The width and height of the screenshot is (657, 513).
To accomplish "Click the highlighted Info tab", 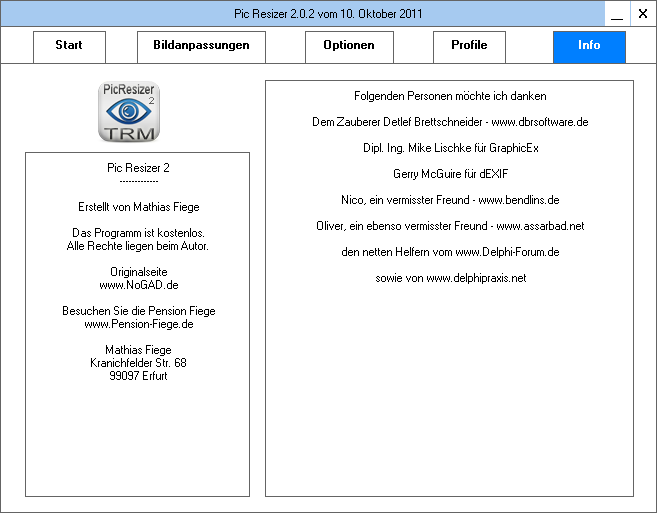I will pyautogui.click(x=589, y=46).
